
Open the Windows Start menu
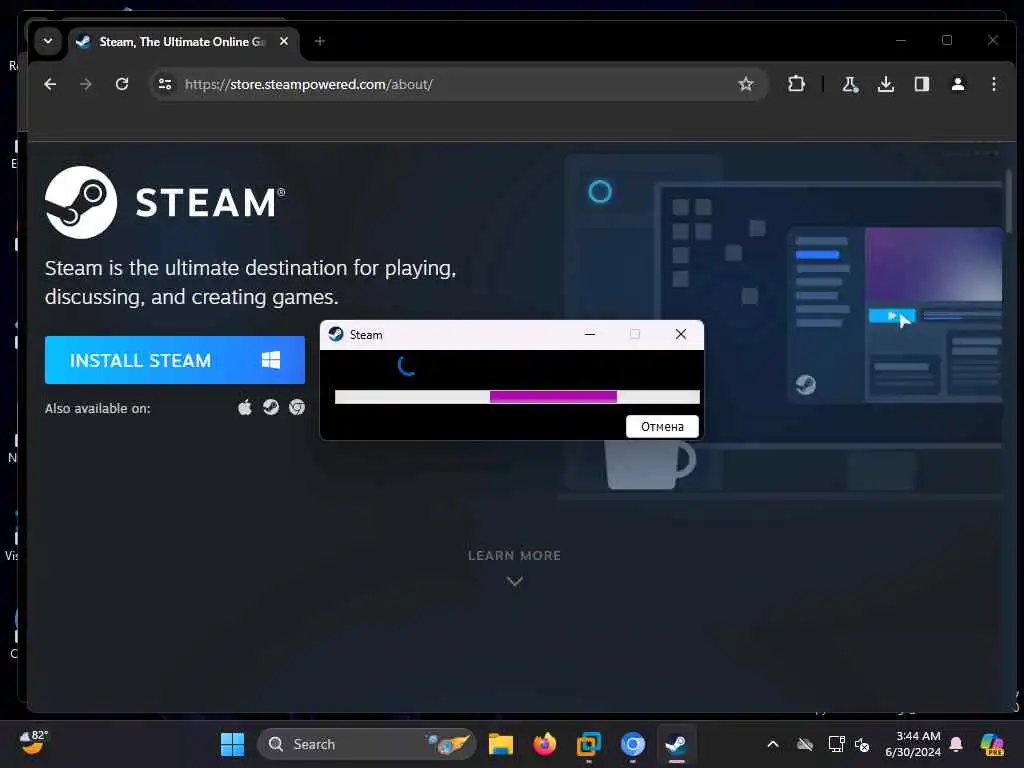pos(232,744)
